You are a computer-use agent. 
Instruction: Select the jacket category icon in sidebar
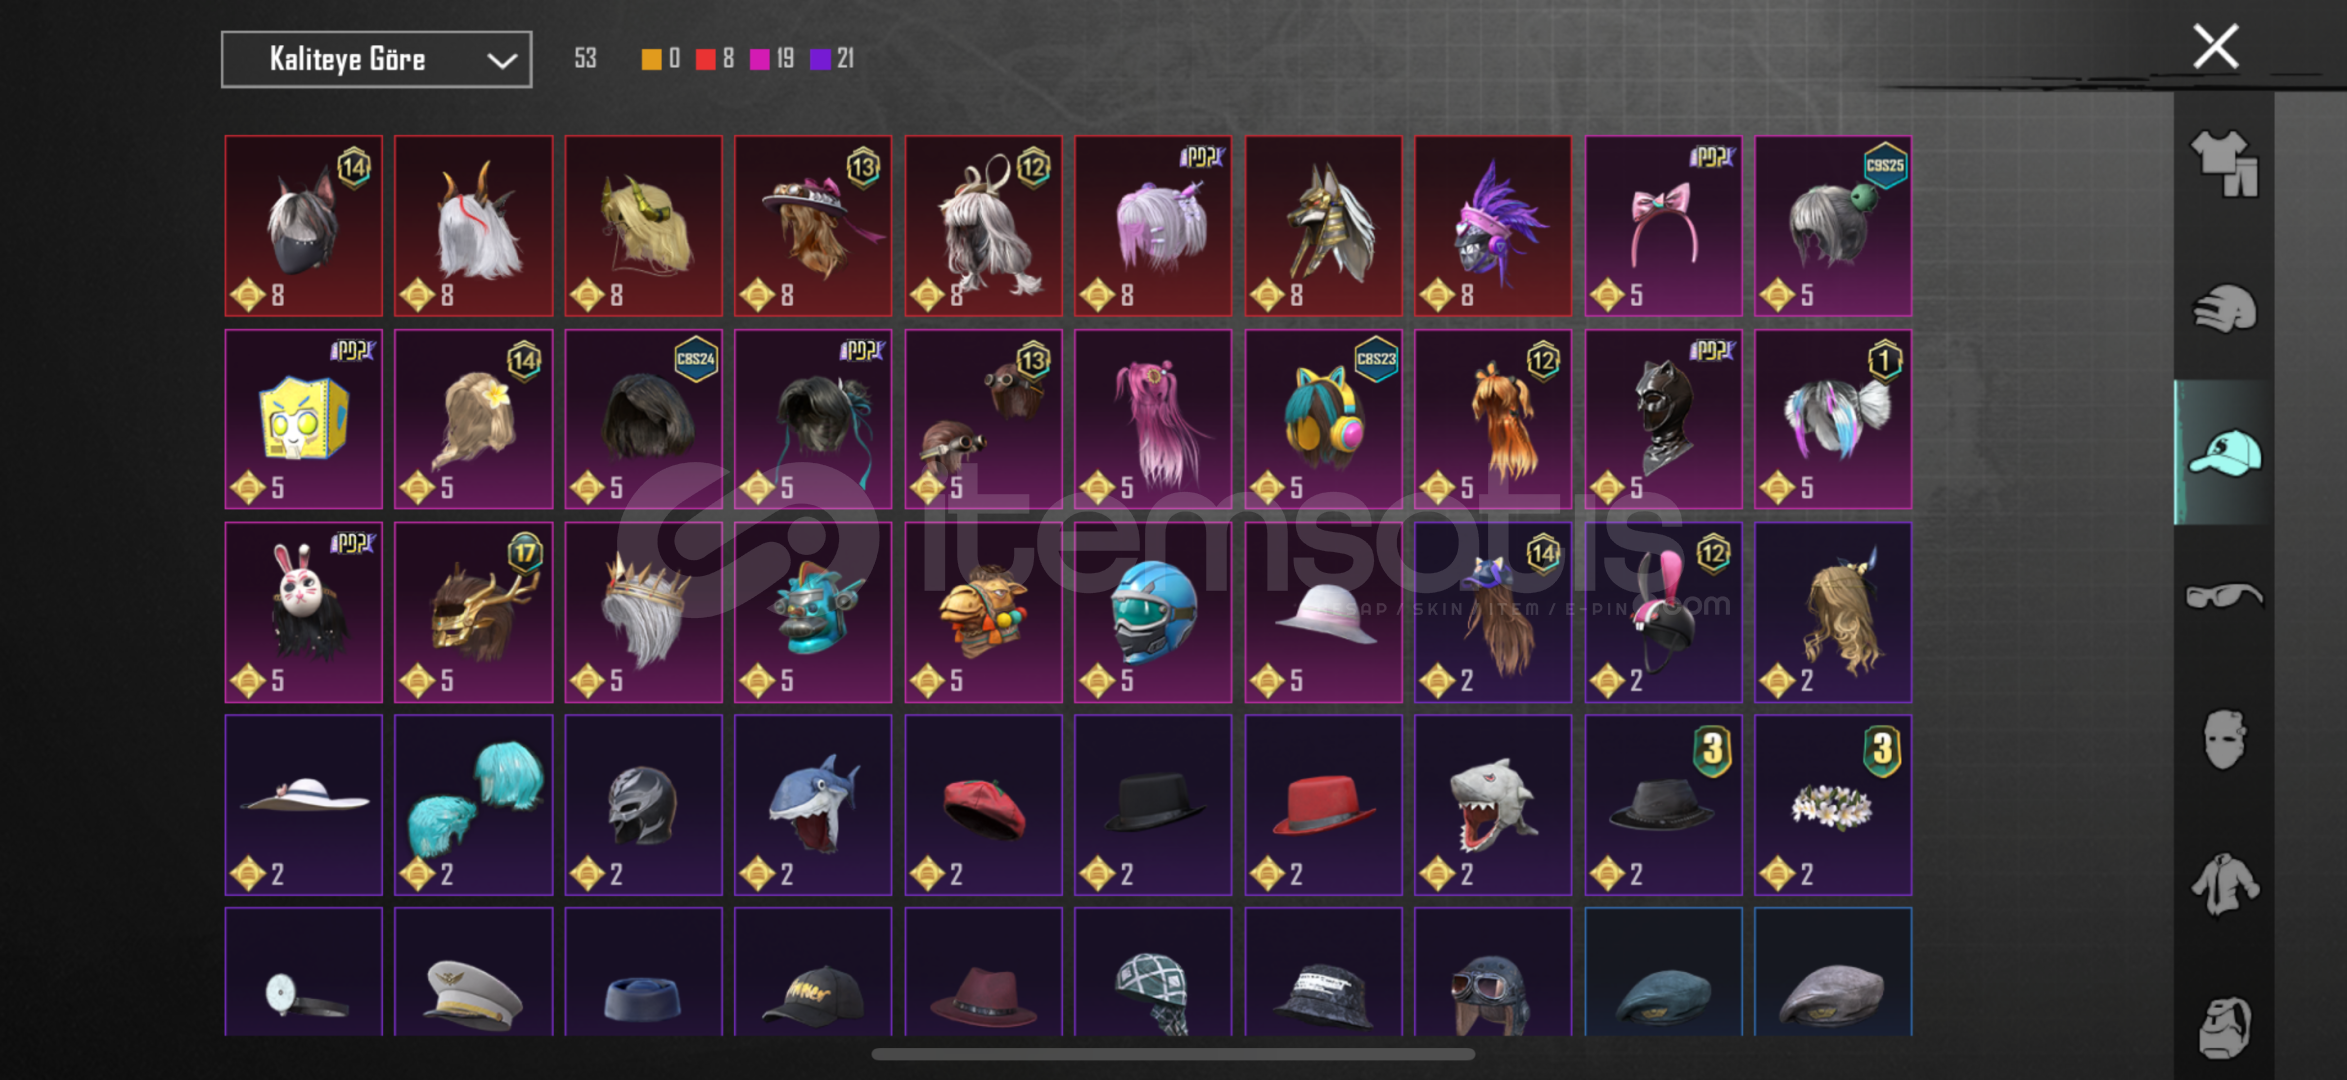point(2224,884)
